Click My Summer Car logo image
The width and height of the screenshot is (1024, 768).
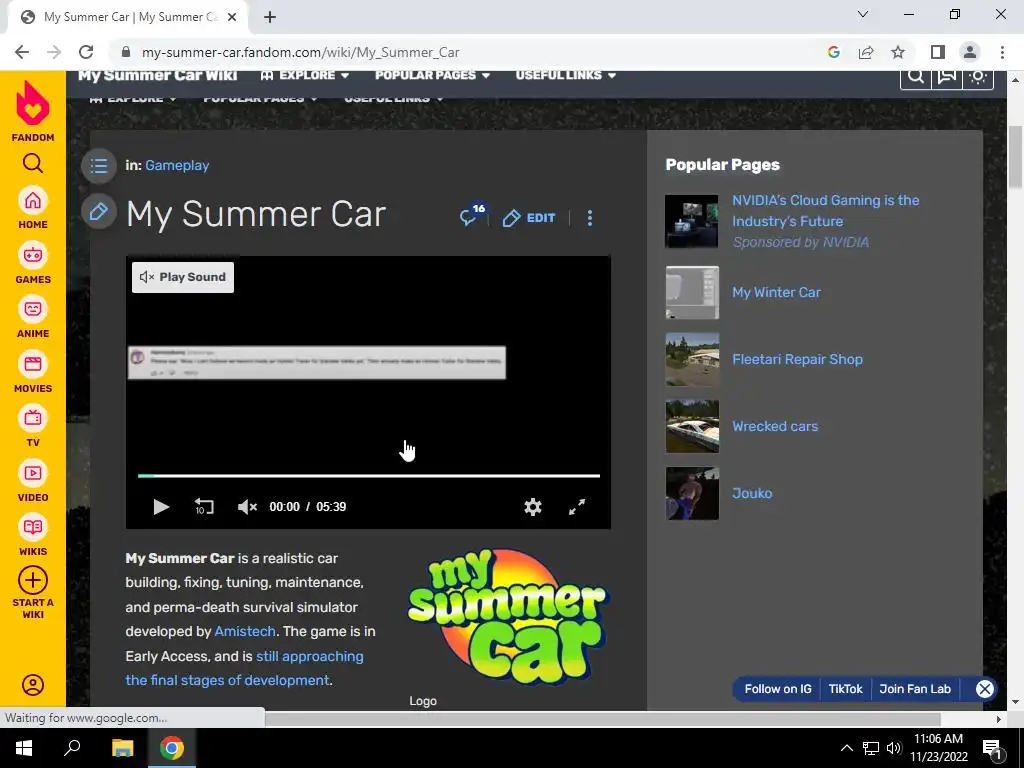tap(508, 617)
